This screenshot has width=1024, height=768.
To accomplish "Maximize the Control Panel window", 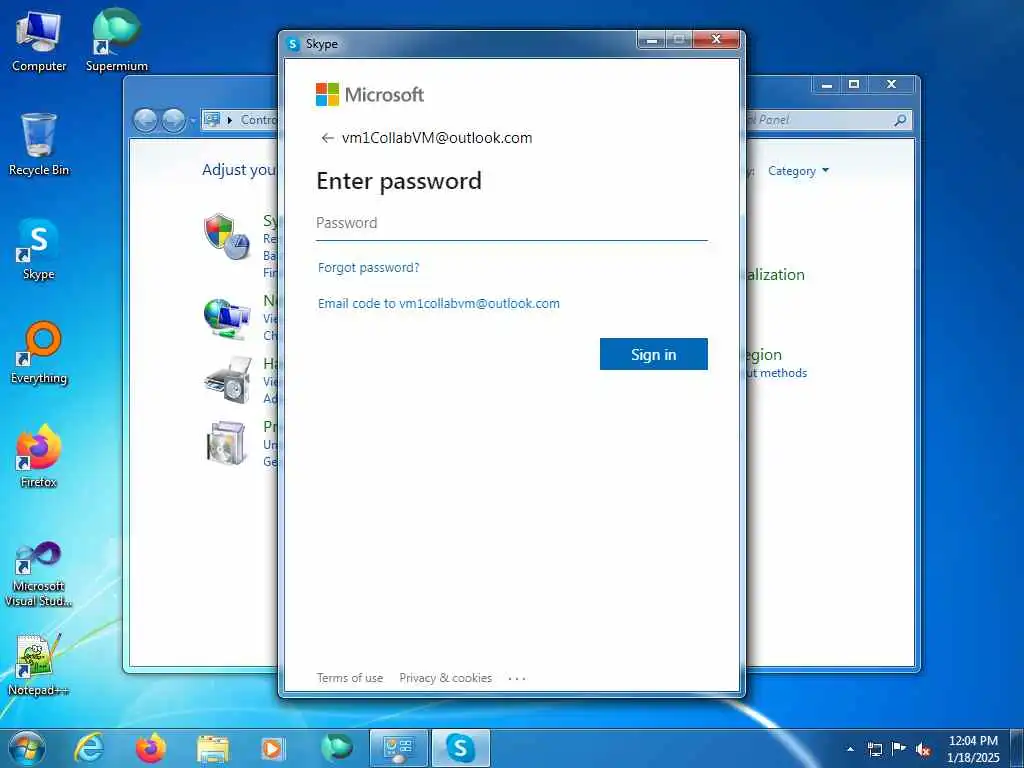I will pos(854,84).
